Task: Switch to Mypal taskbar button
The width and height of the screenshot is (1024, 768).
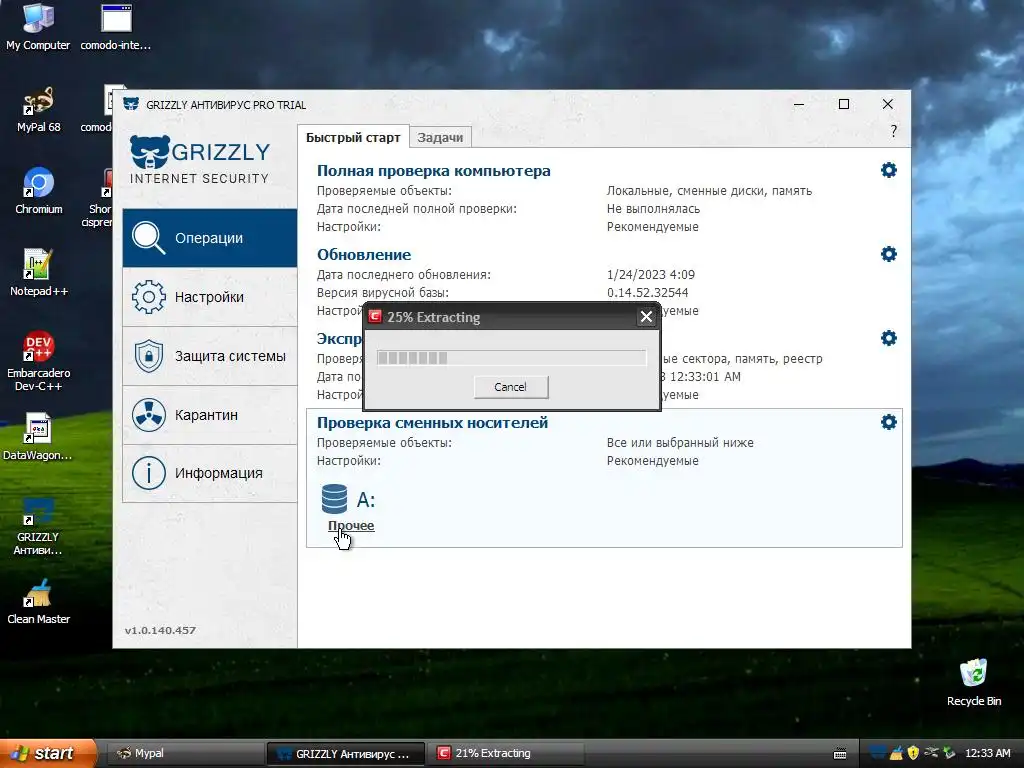Action: 184,754
